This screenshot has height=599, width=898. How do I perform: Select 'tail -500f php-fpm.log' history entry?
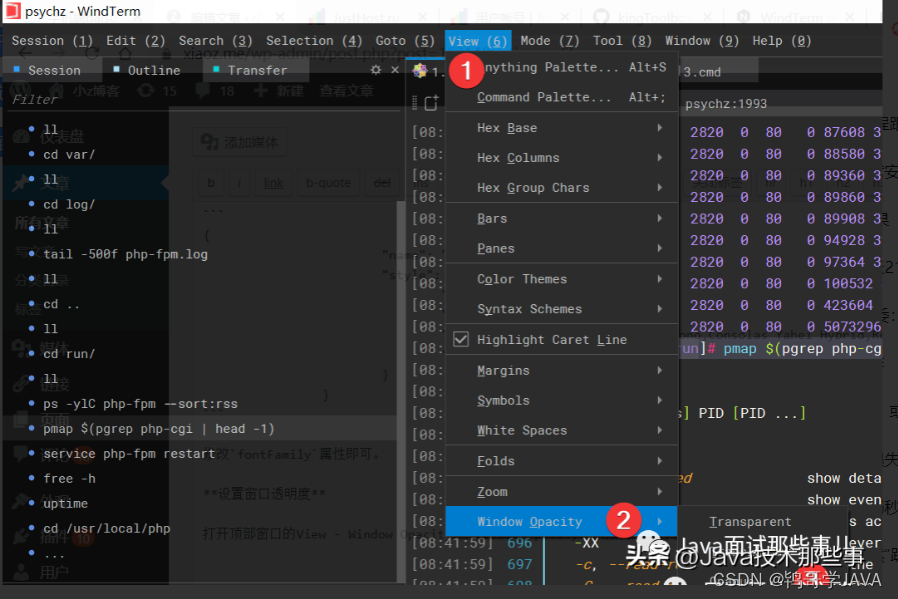click(x=125, y=254)
